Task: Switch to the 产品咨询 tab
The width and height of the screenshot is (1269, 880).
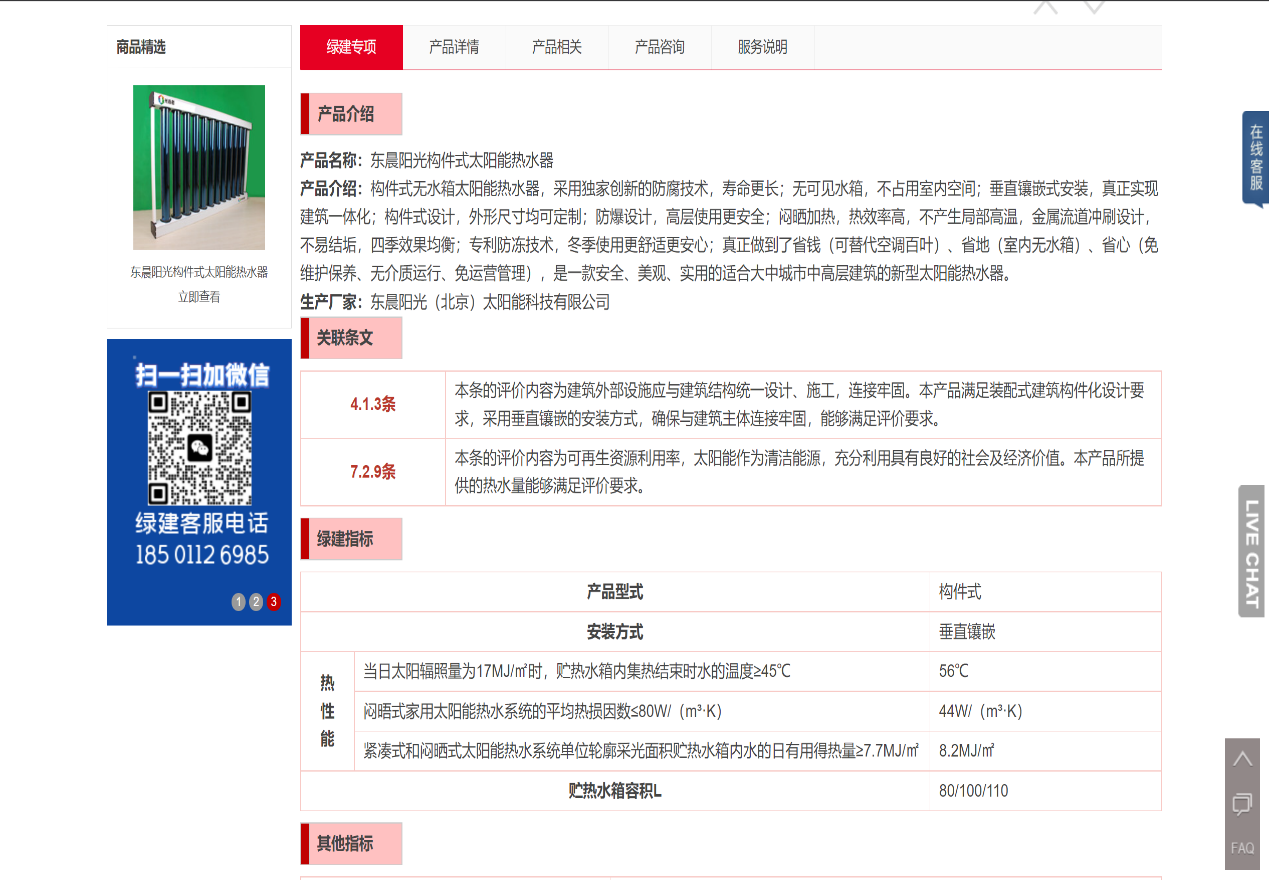Action: (659, 47)
